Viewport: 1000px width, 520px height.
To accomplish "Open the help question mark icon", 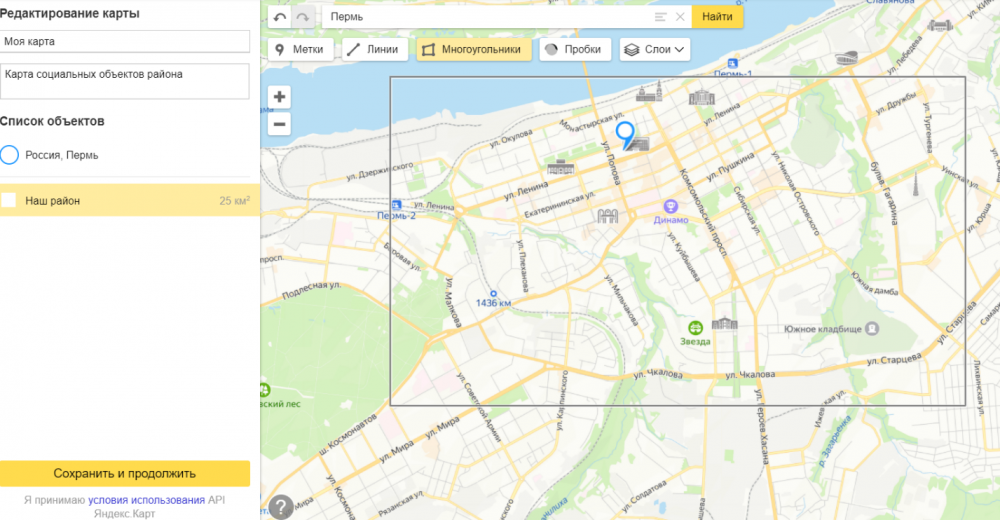I will (x=281, y=507).
